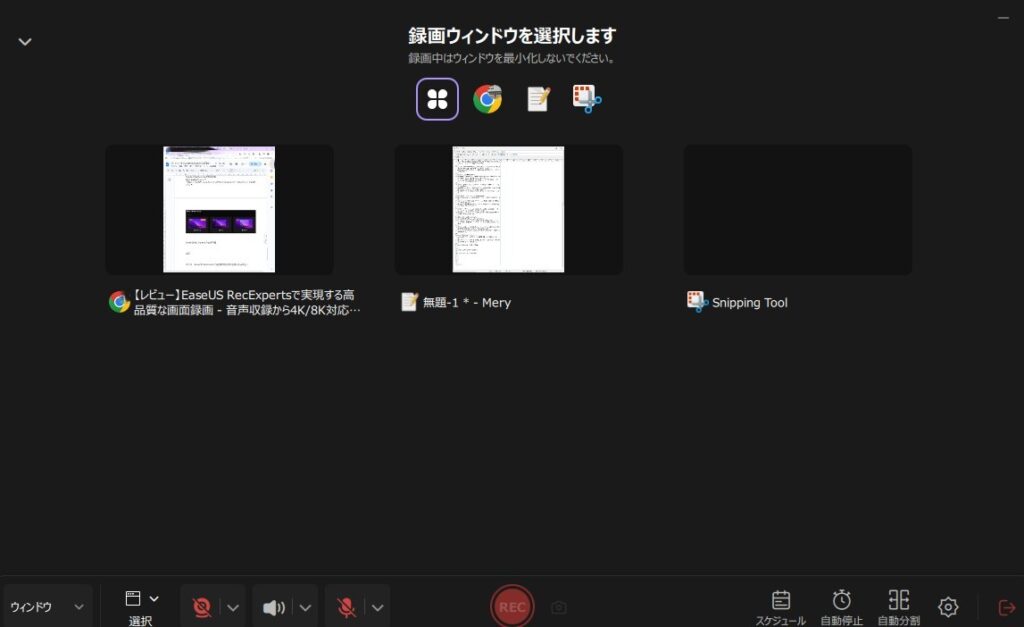This screenshot has height=627, width=1024.
Task: Toggle the webcam off icon
Action: tap(202, 607)
